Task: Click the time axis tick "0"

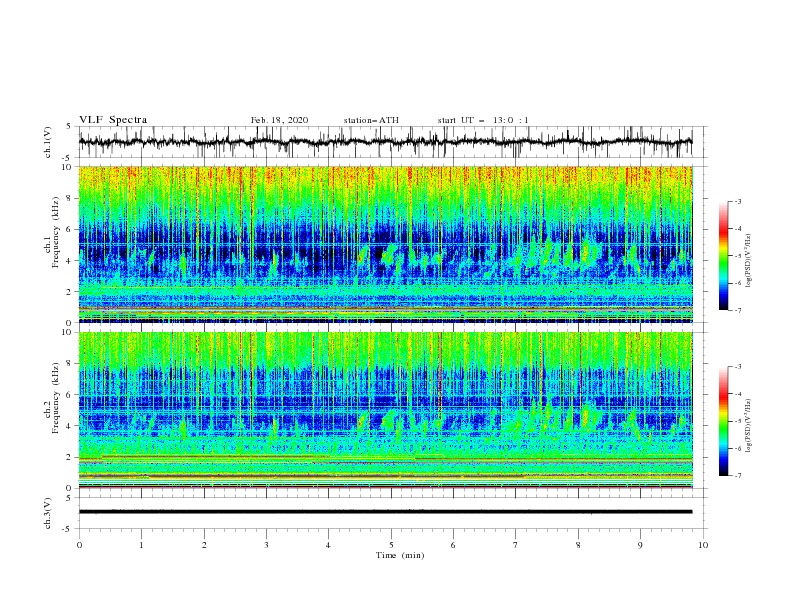Action: pos(79,545)
